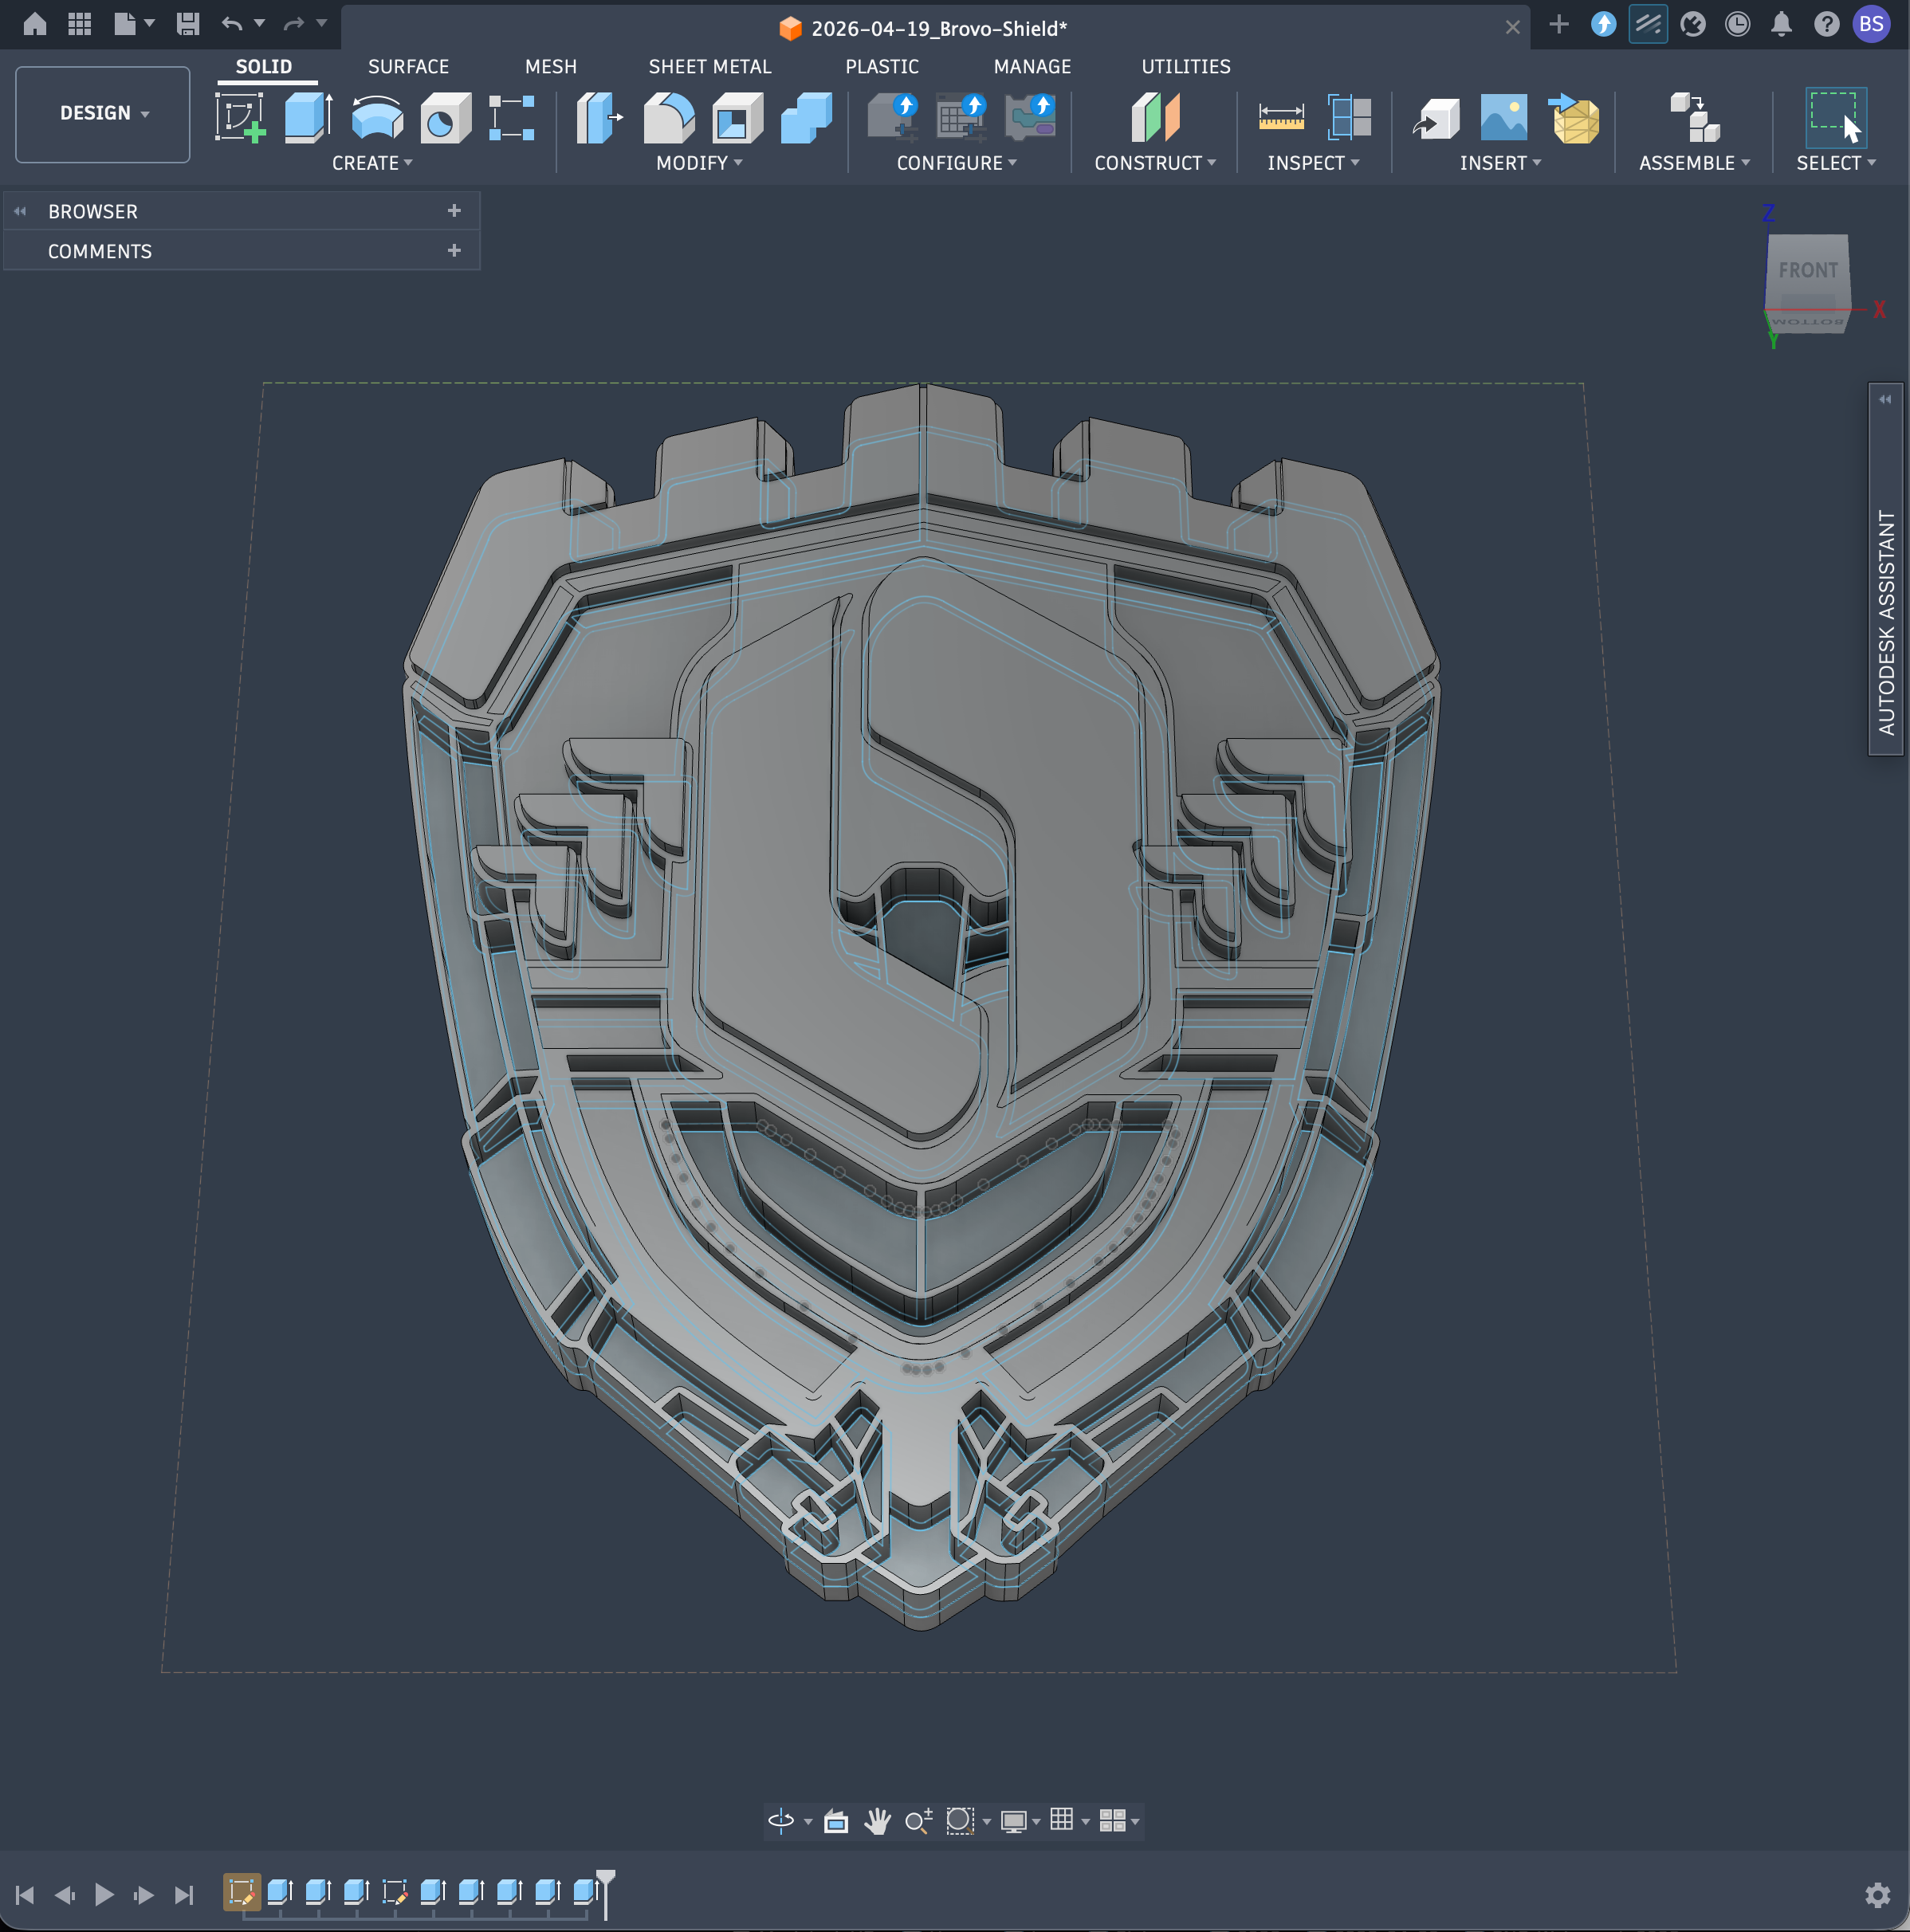This screenshot has height=1932, width=1910.
Task: Open the Data Panel grid icon
Action: (x=79, y=24)
